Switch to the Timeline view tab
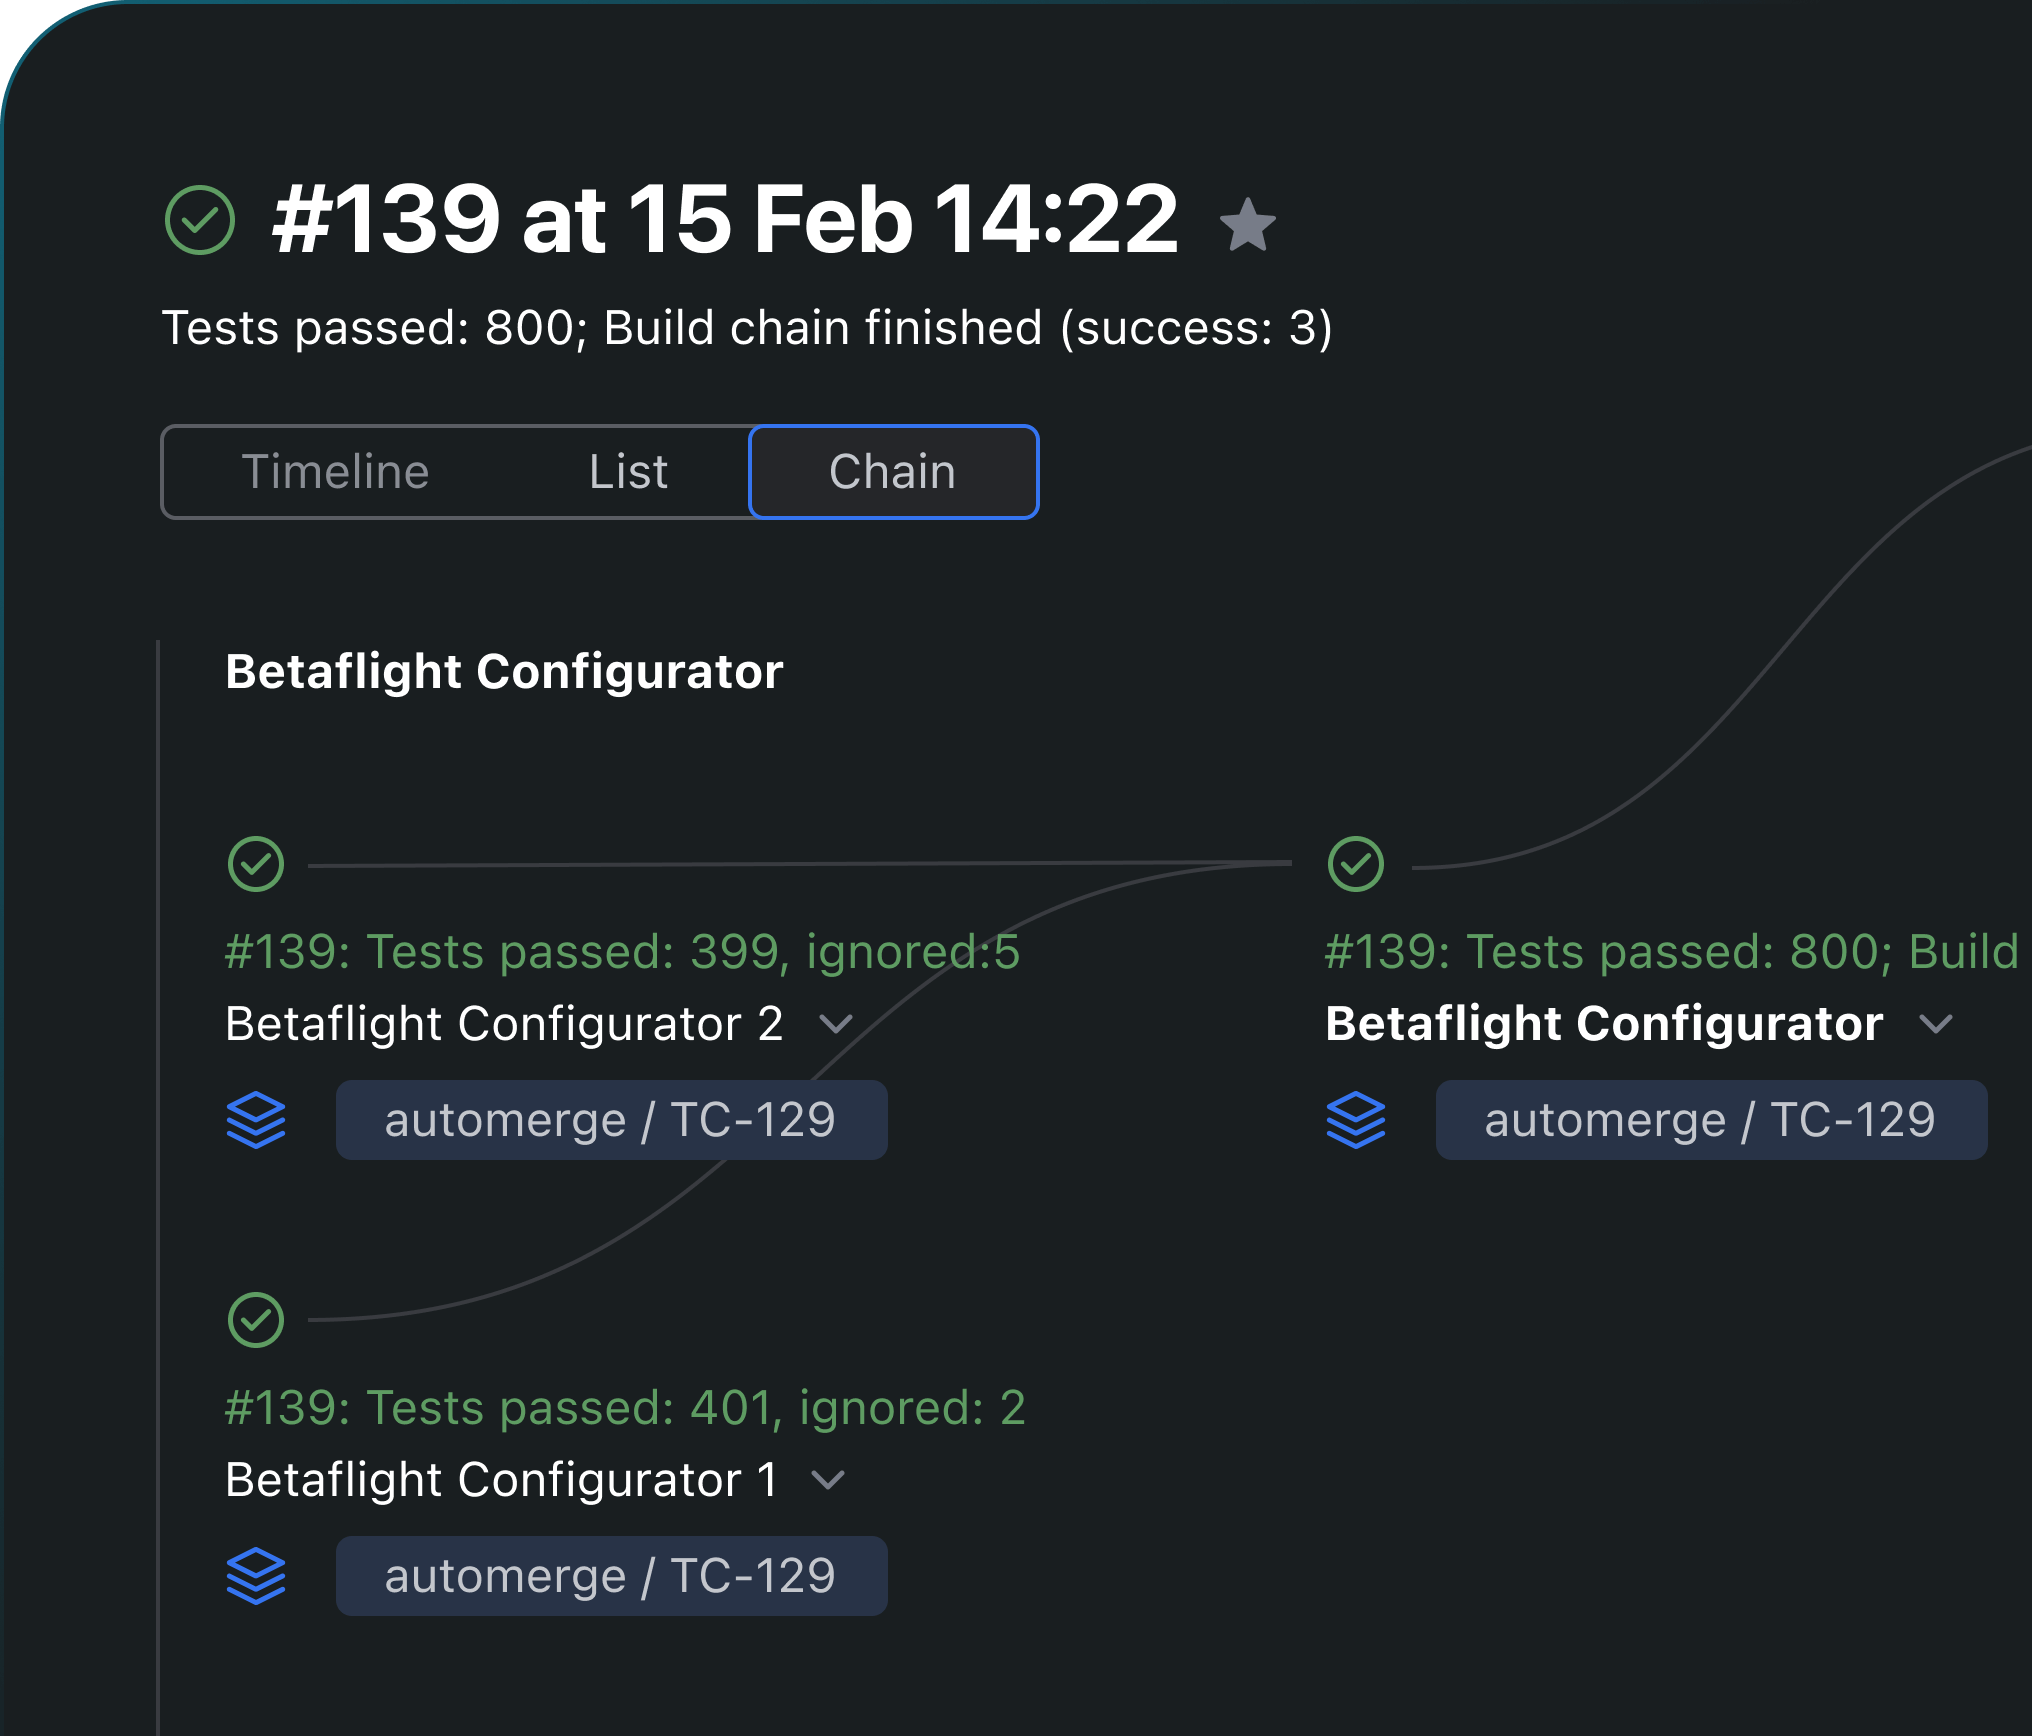Screen dimensions: 2032x1736 (335, 472)
